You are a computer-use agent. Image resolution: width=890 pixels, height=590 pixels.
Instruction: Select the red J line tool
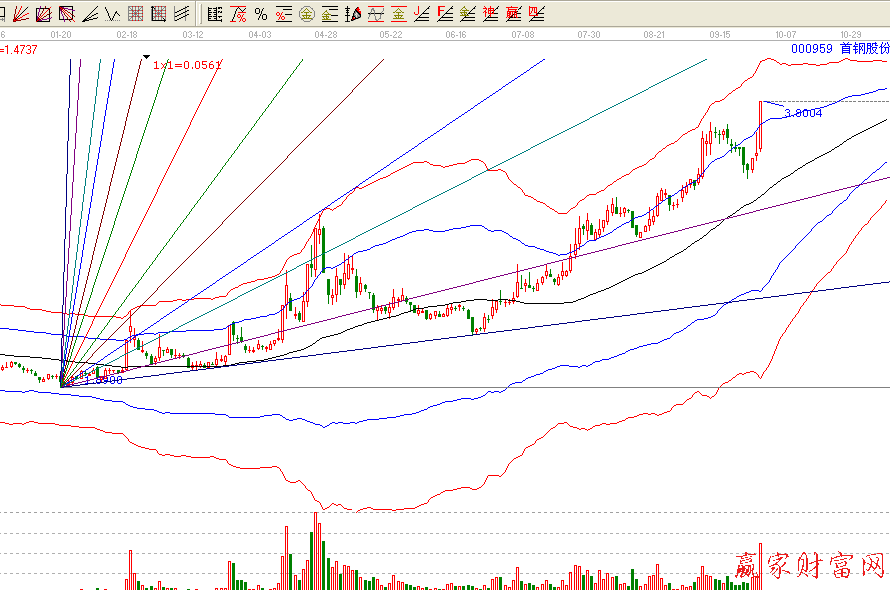(421, 14)
